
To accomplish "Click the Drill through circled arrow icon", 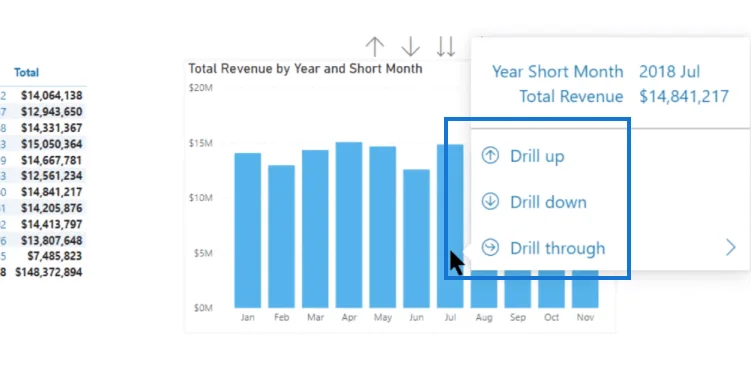I will 490,247.
